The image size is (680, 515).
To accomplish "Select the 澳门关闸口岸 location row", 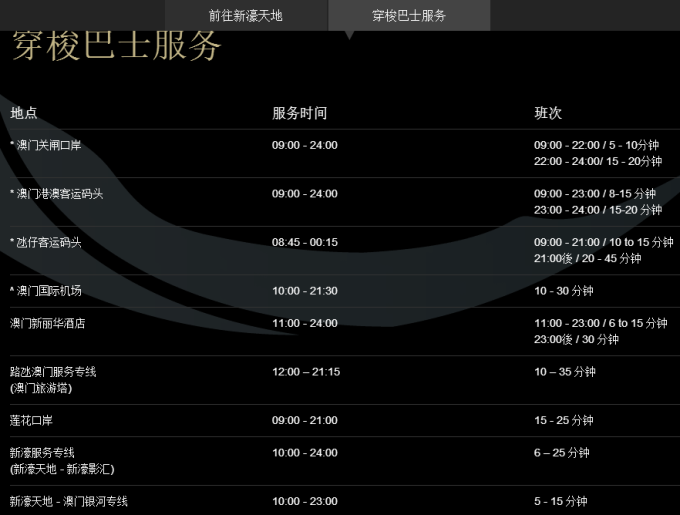I will point(46,146).
